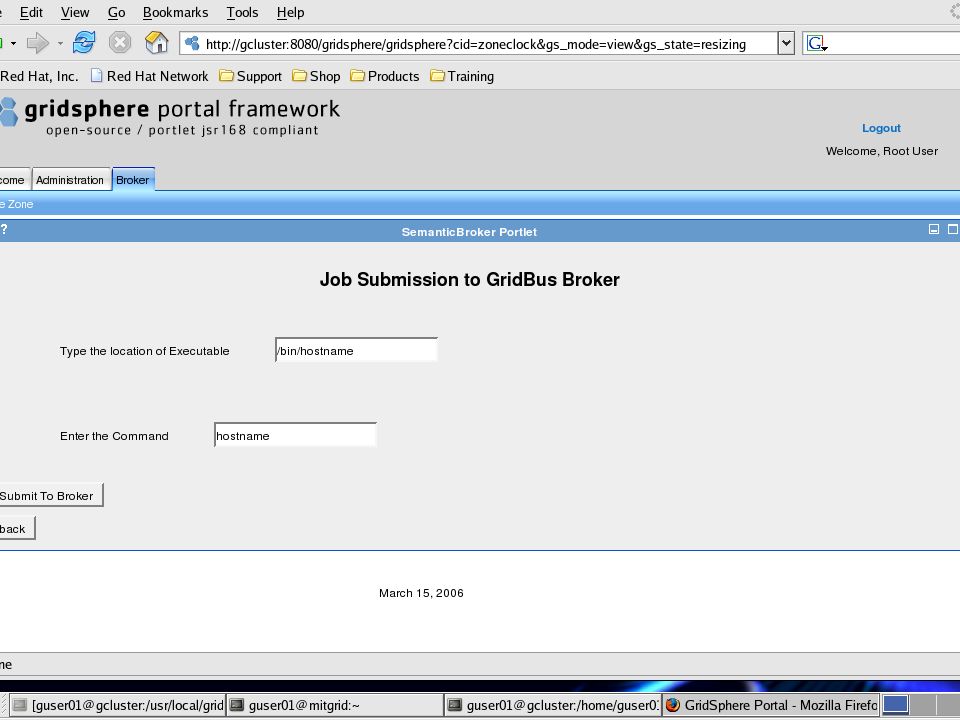
Task: Open the View menu
Action: coord(75,12)
